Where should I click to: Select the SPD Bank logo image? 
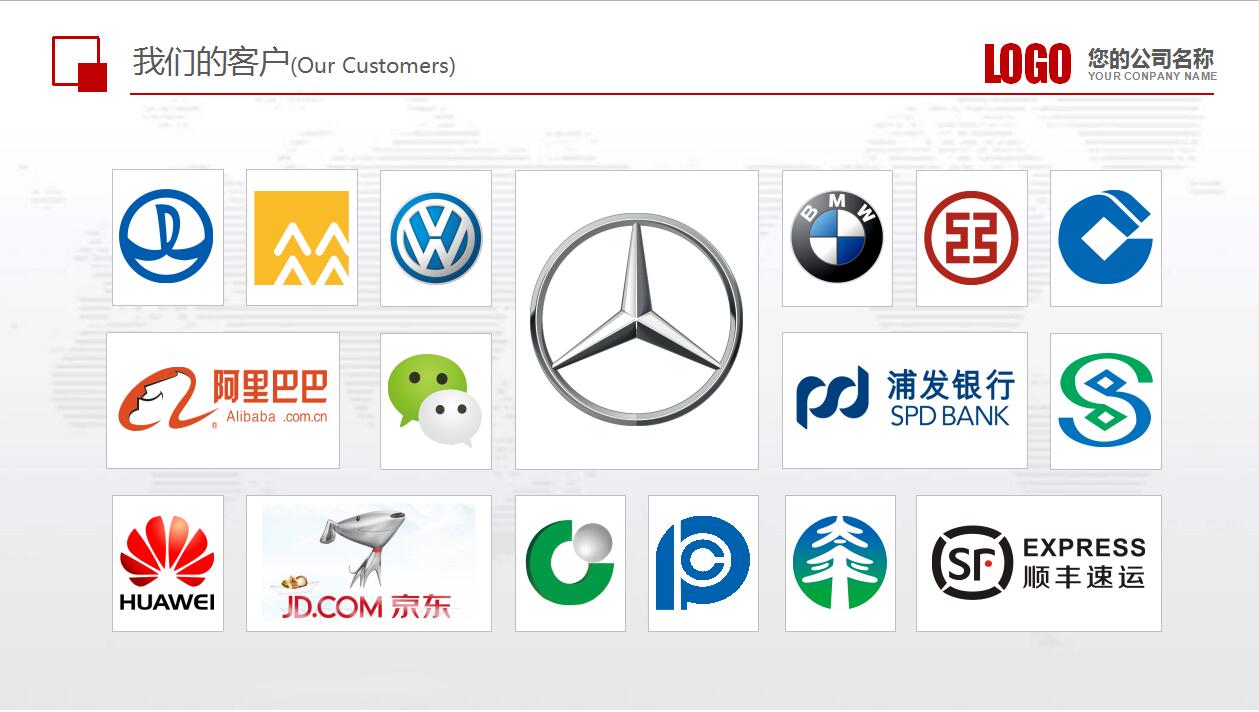904,400
